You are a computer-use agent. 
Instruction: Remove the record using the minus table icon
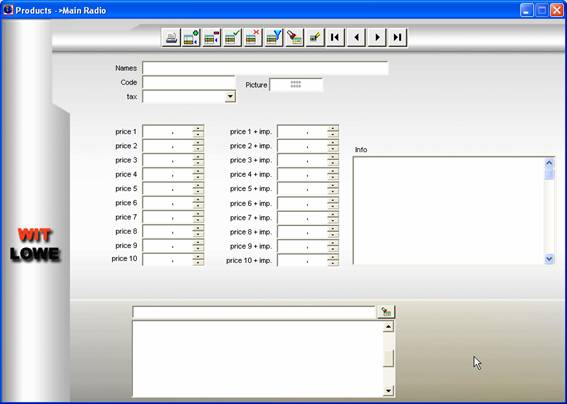(212, 37)
